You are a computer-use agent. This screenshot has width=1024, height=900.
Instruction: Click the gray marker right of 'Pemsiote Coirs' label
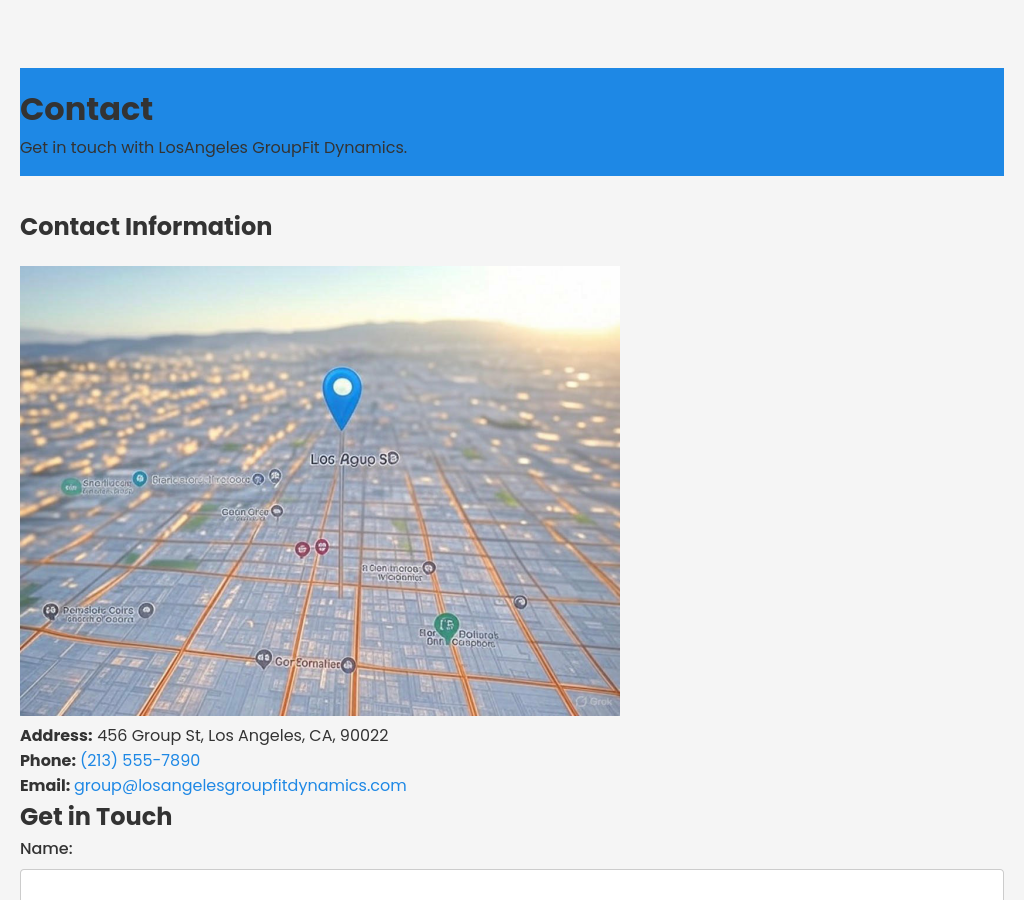point(146,609)
